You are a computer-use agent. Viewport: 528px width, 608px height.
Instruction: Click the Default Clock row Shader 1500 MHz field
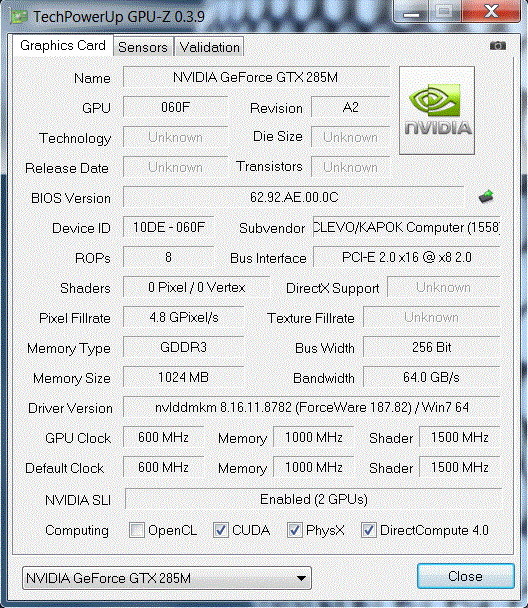tap(460, 467)
